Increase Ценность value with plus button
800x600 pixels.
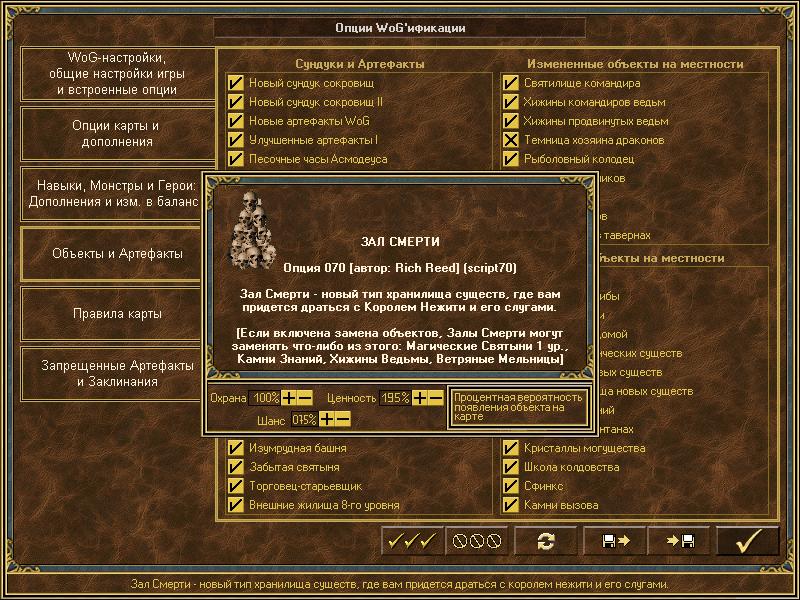[x=420, y=398]
